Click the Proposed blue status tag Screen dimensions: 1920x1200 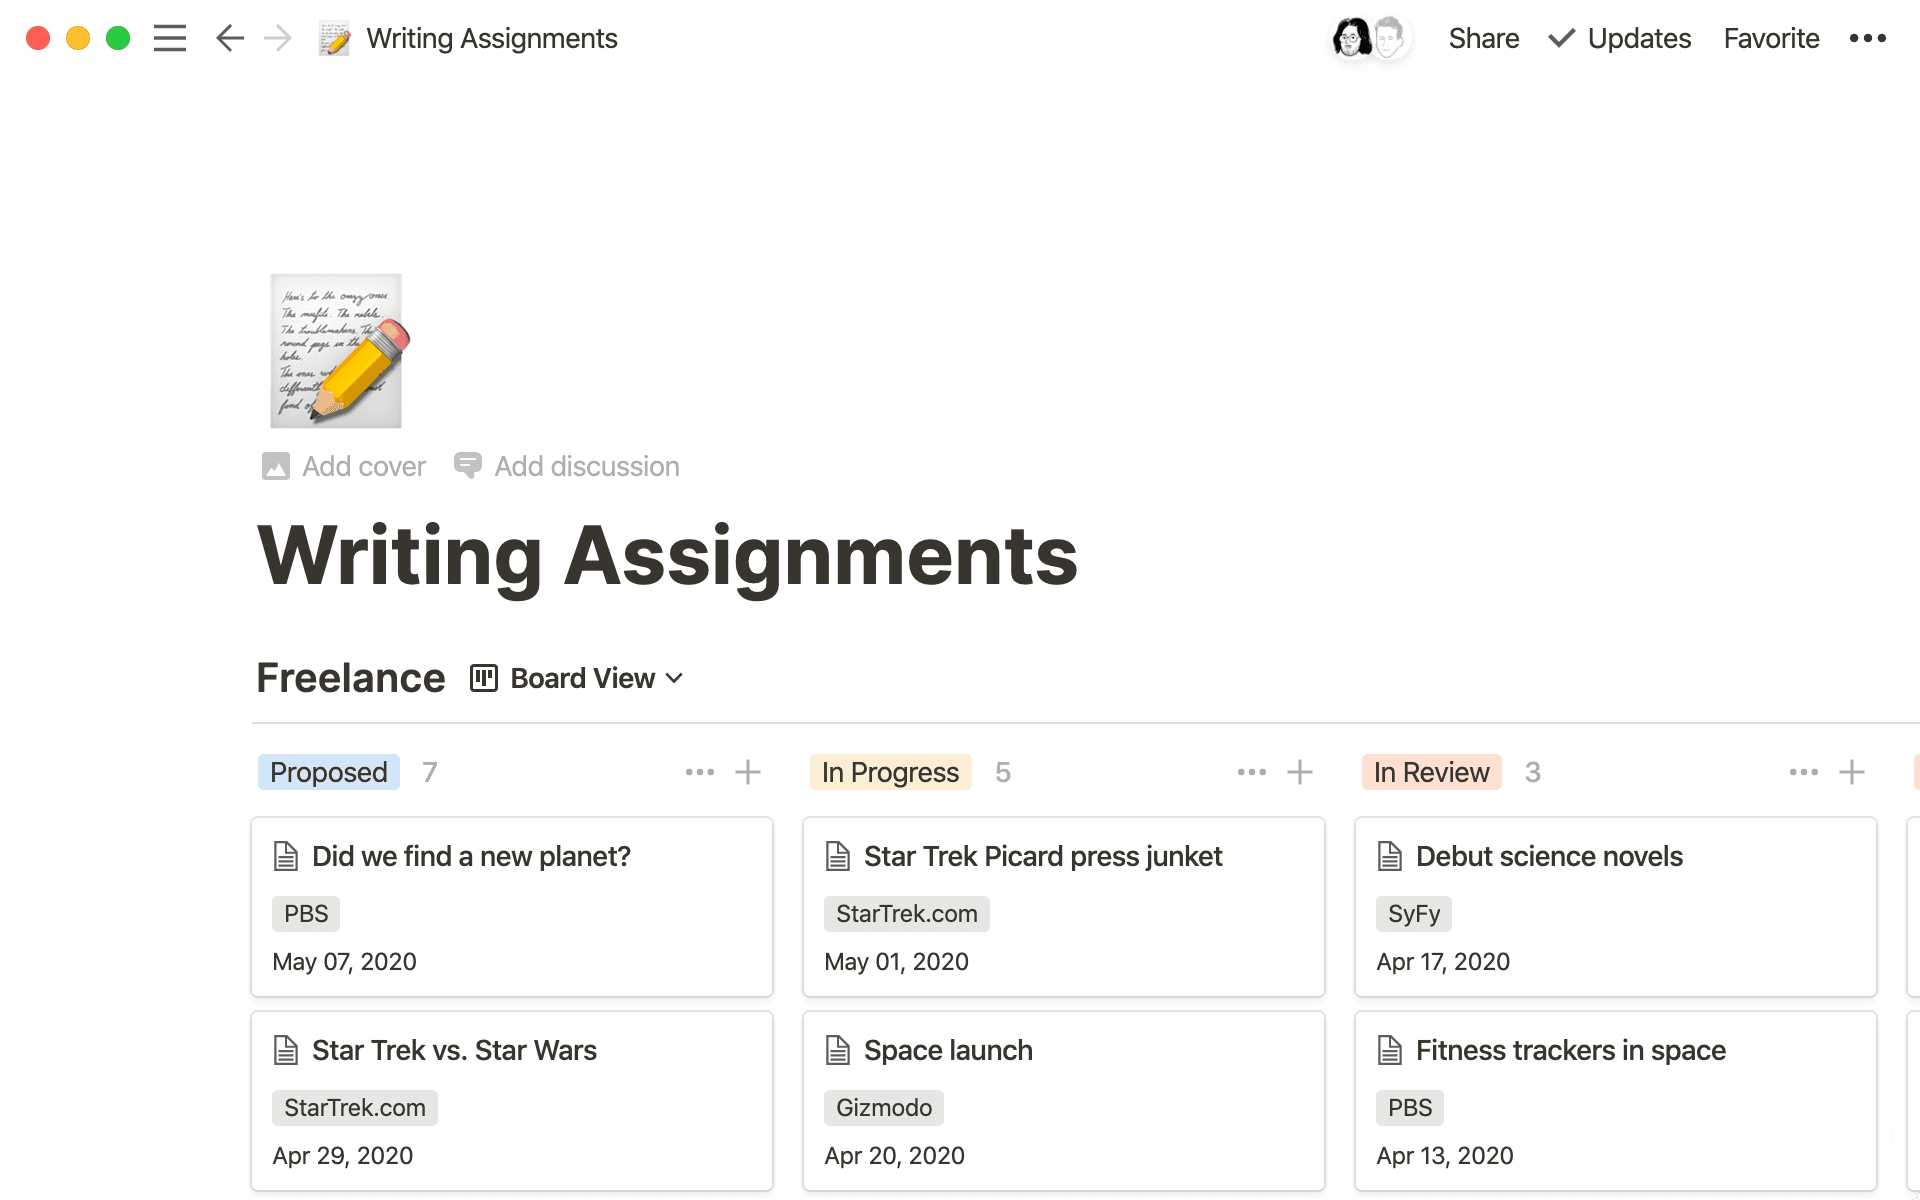(x=328, y=772)
